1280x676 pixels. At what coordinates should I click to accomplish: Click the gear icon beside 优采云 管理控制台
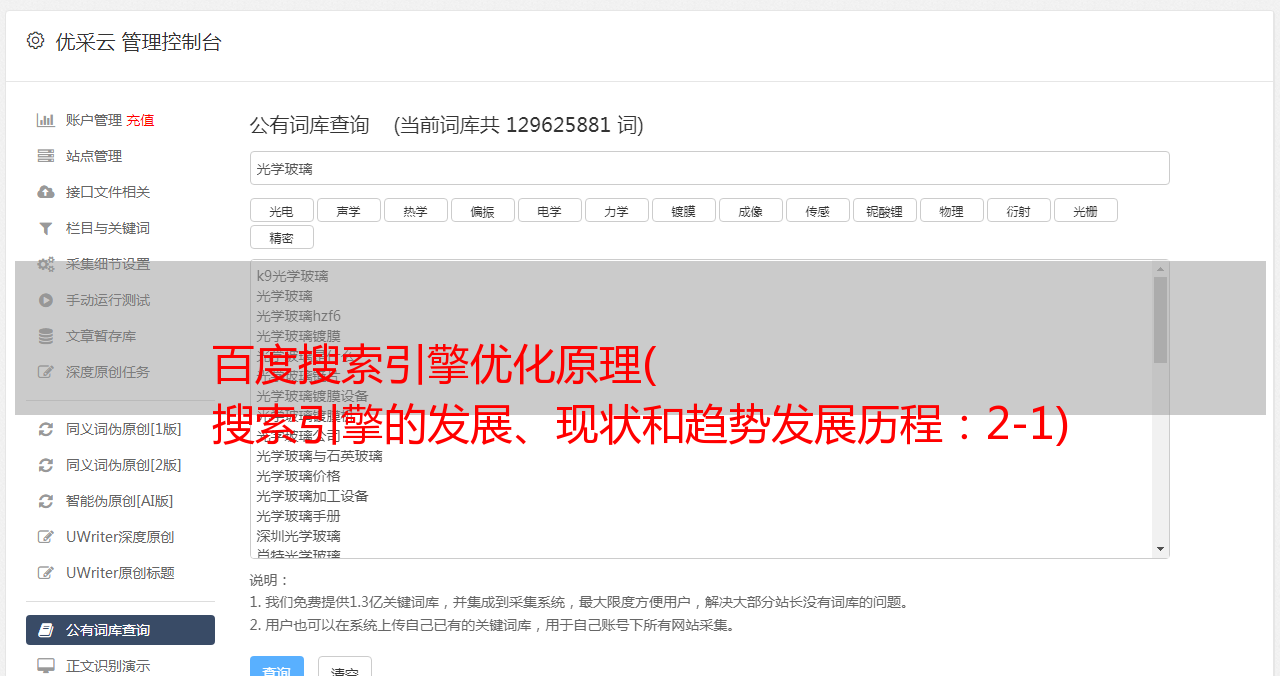tap(36, 41)
